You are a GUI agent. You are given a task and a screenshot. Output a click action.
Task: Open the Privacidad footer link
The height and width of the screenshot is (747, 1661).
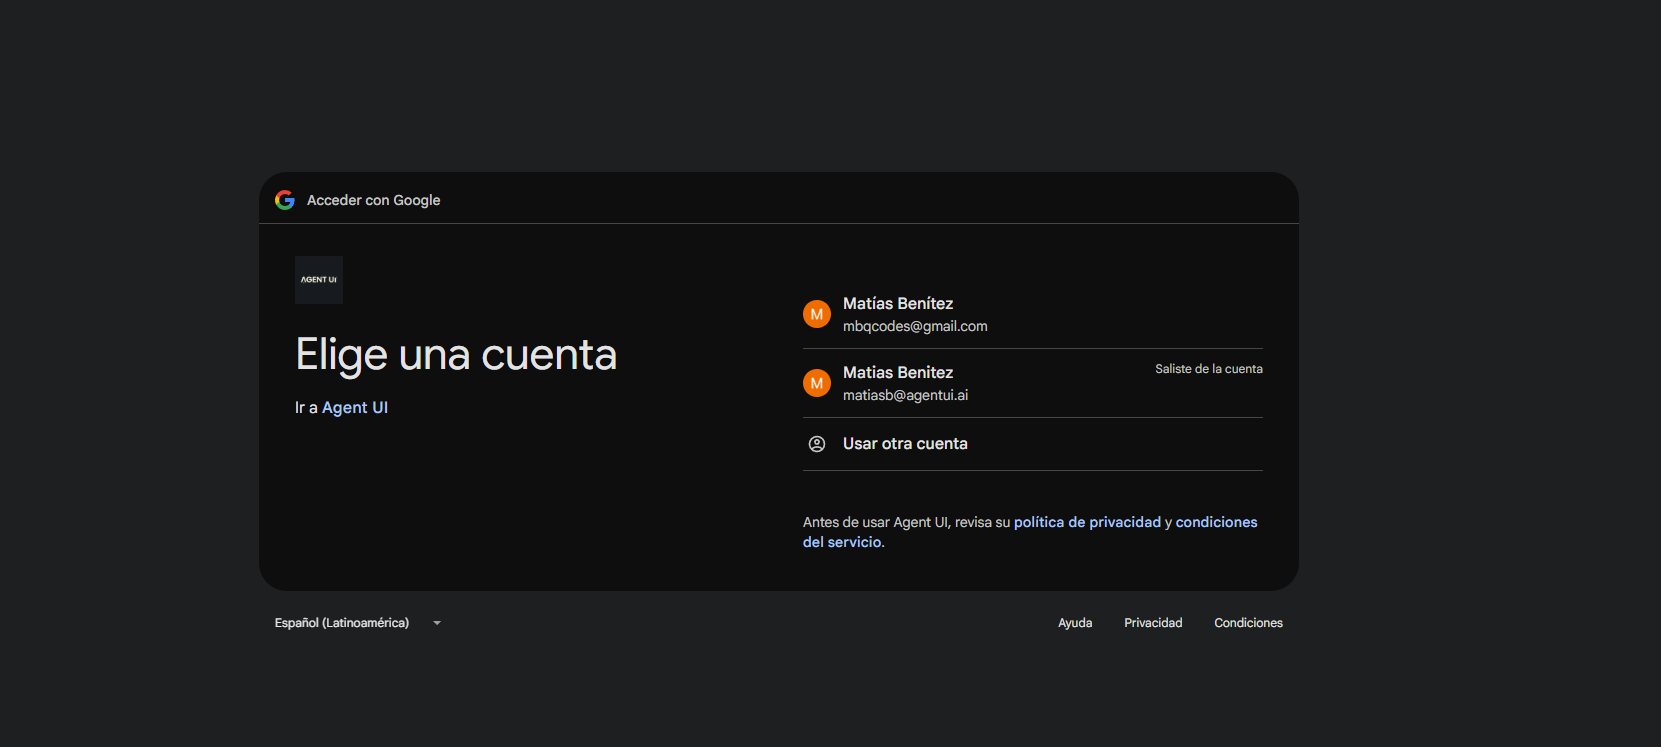point(1153,623)
